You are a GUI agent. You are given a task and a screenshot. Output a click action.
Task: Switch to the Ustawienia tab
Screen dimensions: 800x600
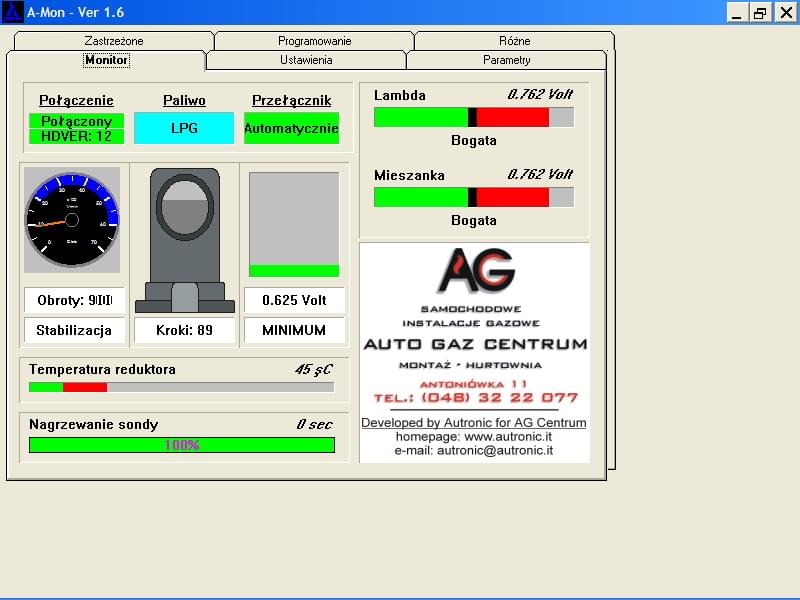(x=306, y=60)
